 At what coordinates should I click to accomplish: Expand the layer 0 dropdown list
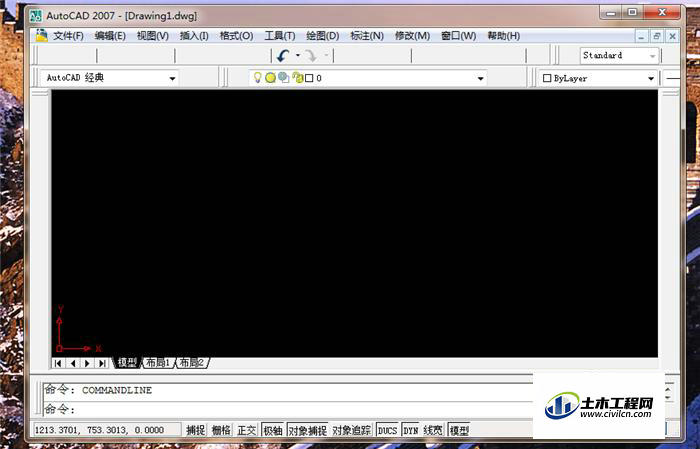[x=480, y=79]
